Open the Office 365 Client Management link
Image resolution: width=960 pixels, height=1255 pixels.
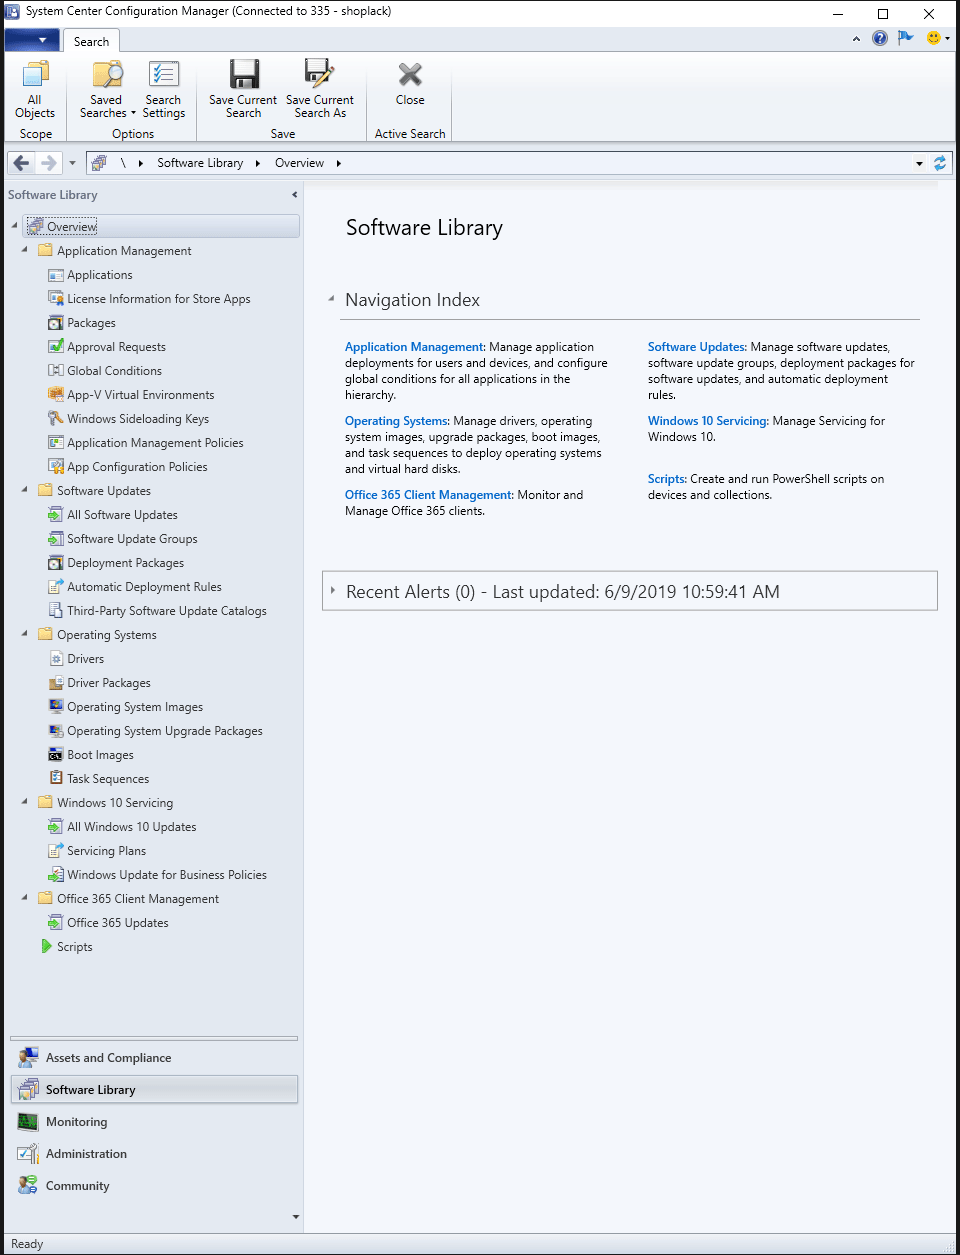click(x=428, y=495)
